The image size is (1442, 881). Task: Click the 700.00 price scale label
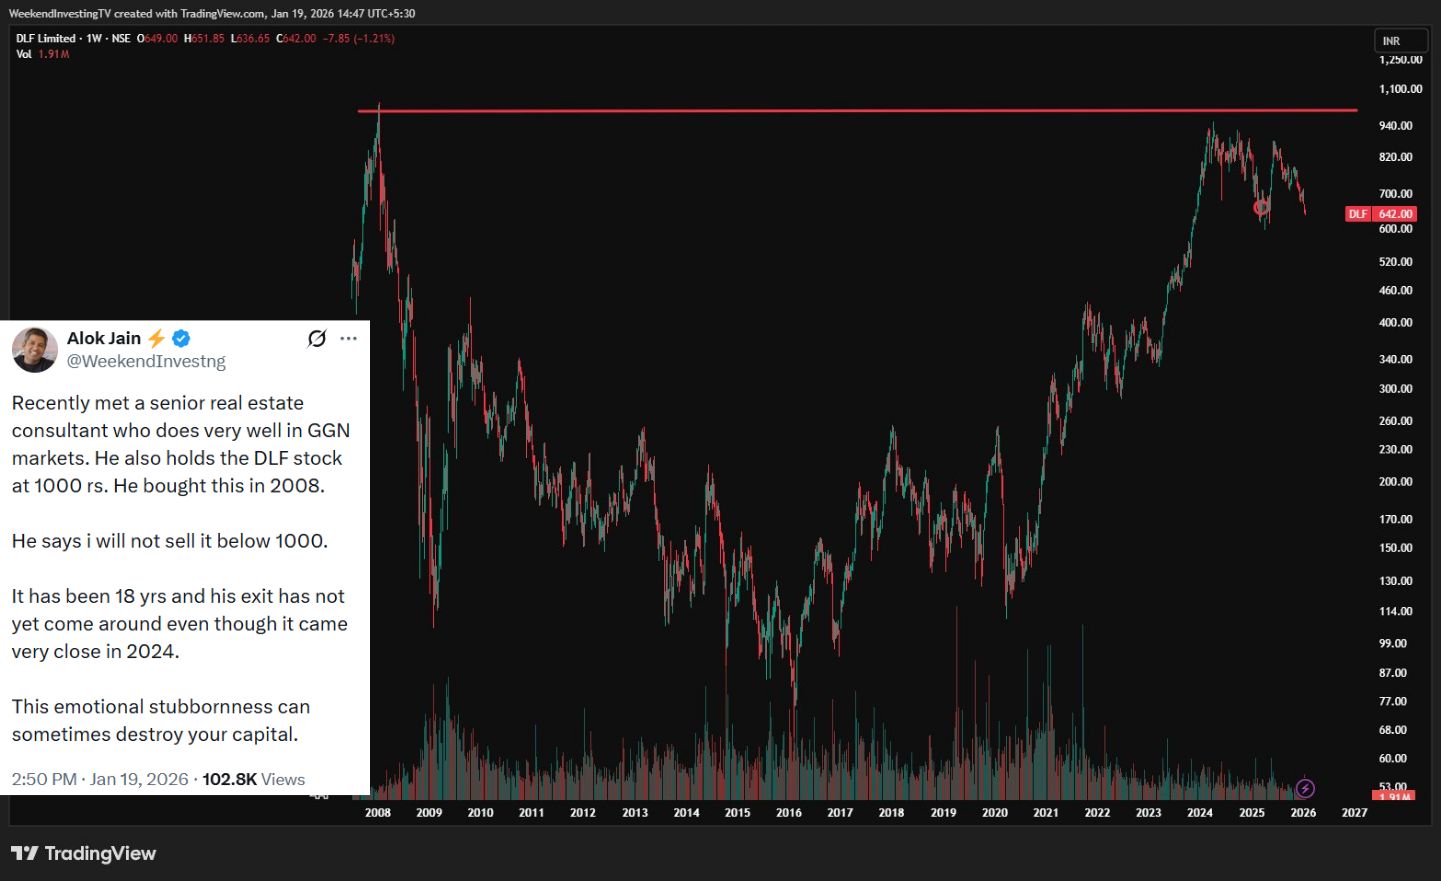1396,194
